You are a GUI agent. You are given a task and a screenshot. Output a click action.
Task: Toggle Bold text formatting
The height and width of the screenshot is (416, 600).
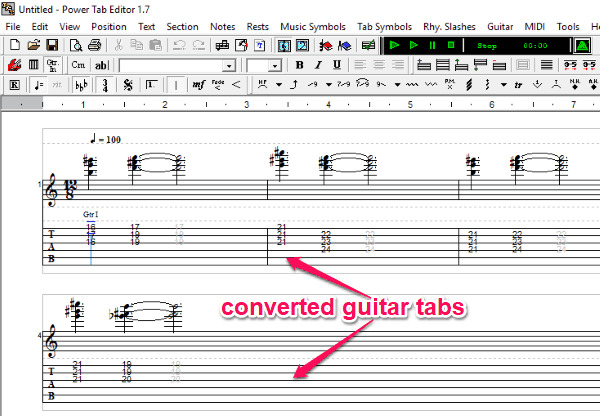pyautogui.click(x=299, y=65)
